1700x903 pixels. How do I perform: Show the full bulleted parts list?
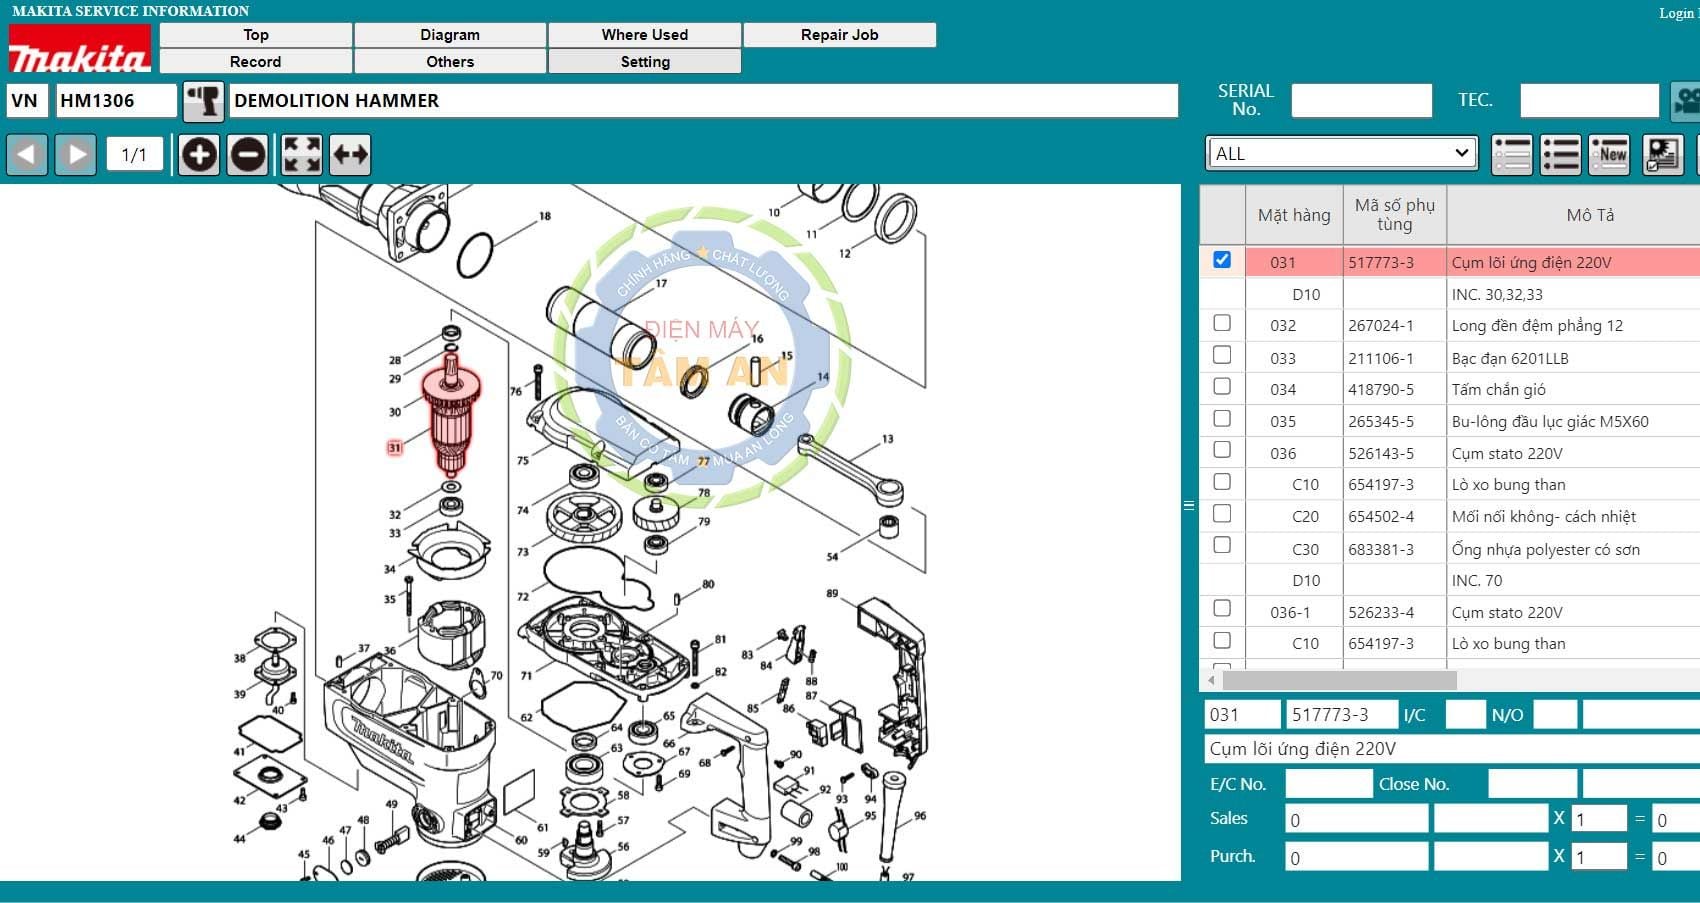[1561, 155]
